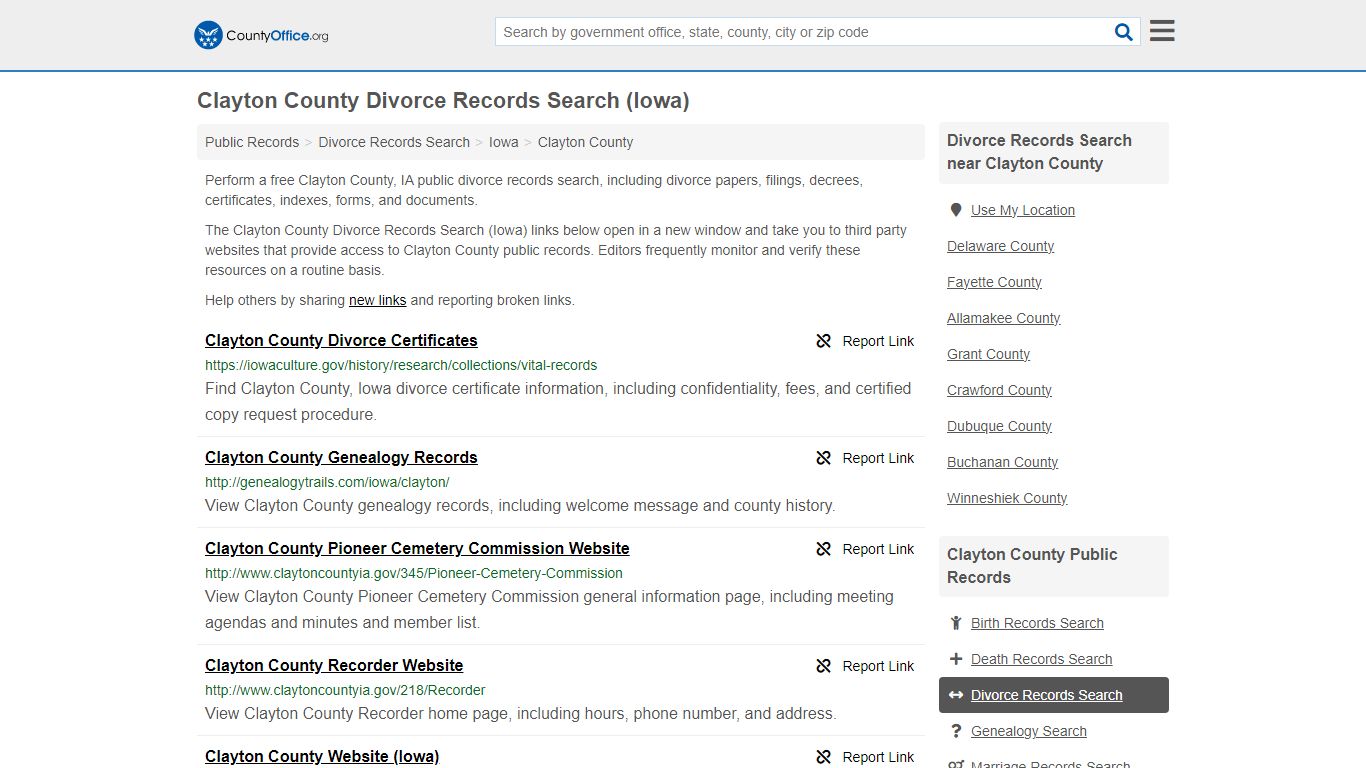Viewport: 1366px width, 768px height.
Task: Open the Iowa breadcrumb
Action: pos(504,142)
